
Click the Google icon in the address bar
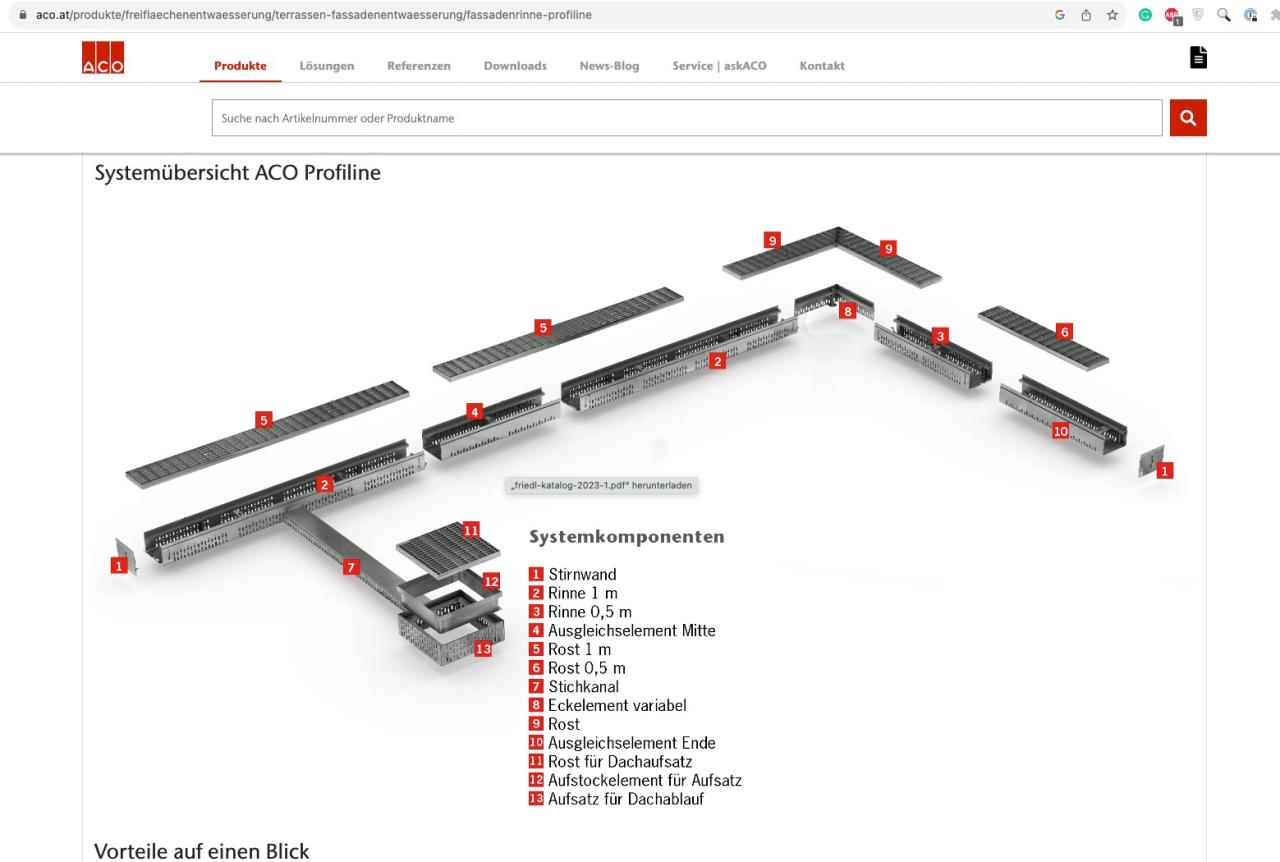pyautogui.click(x=1059, y=15)
